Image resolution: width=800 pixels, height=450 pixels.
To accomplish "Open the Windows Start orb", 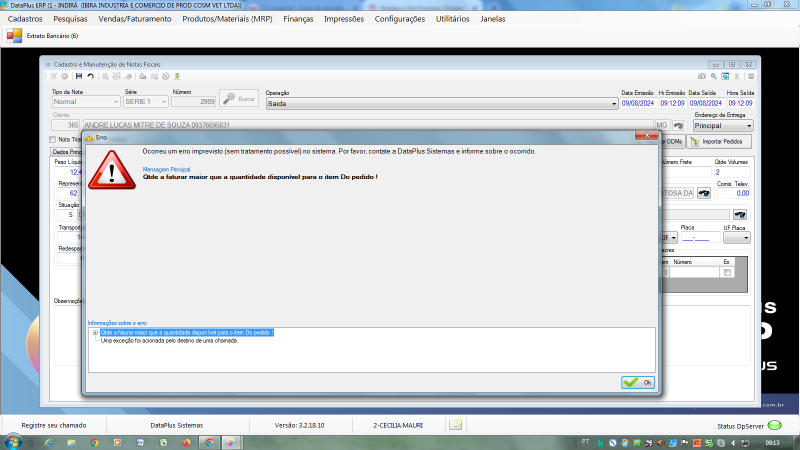I will coord(13,442).
